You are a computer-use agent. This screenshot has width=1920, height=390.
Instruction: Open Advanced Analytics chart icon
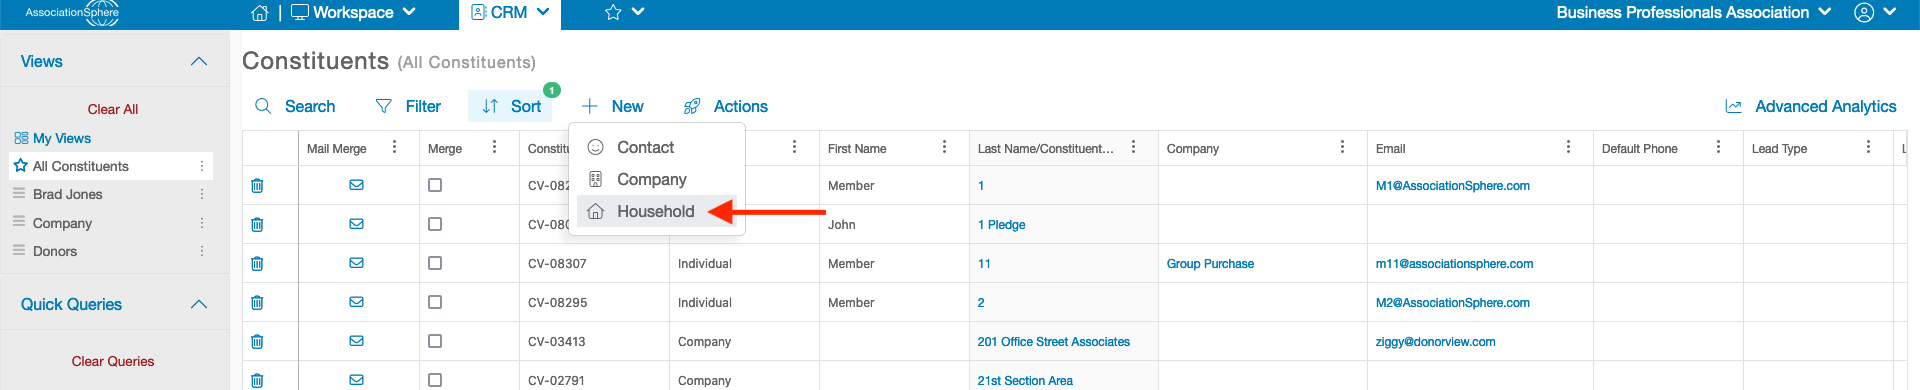[1734, 107]
